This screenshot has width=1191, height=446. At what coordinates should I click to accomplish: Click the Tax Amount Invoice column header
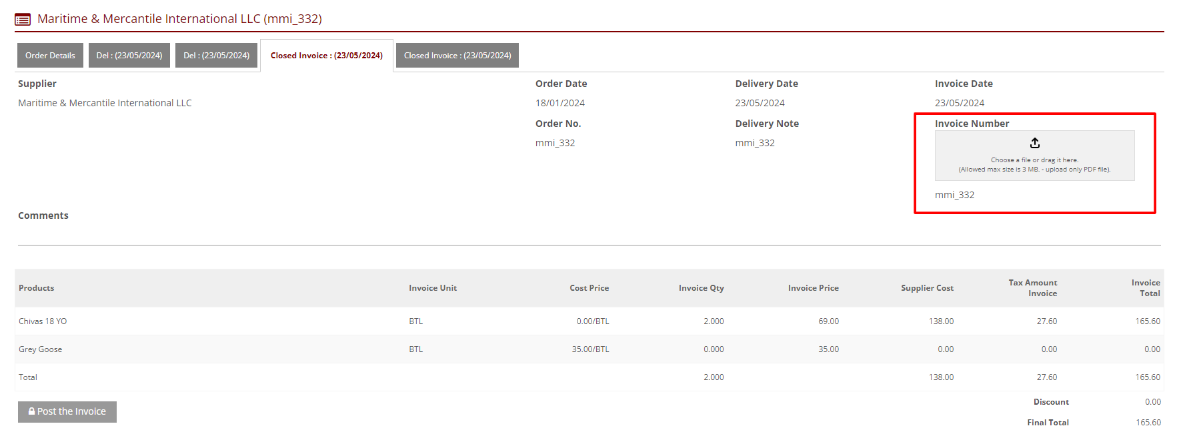[x=1032, y=288]
